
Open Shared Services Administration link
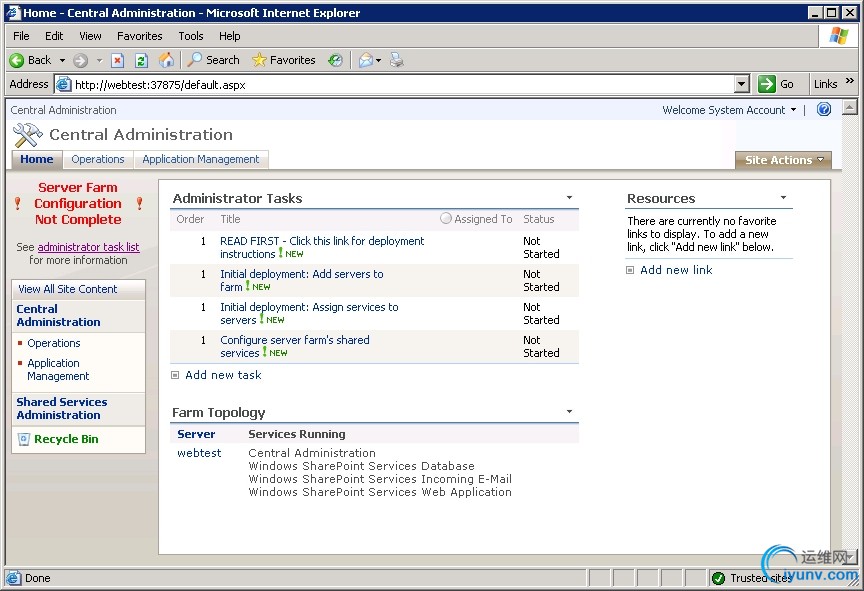(x=62, y=409)
